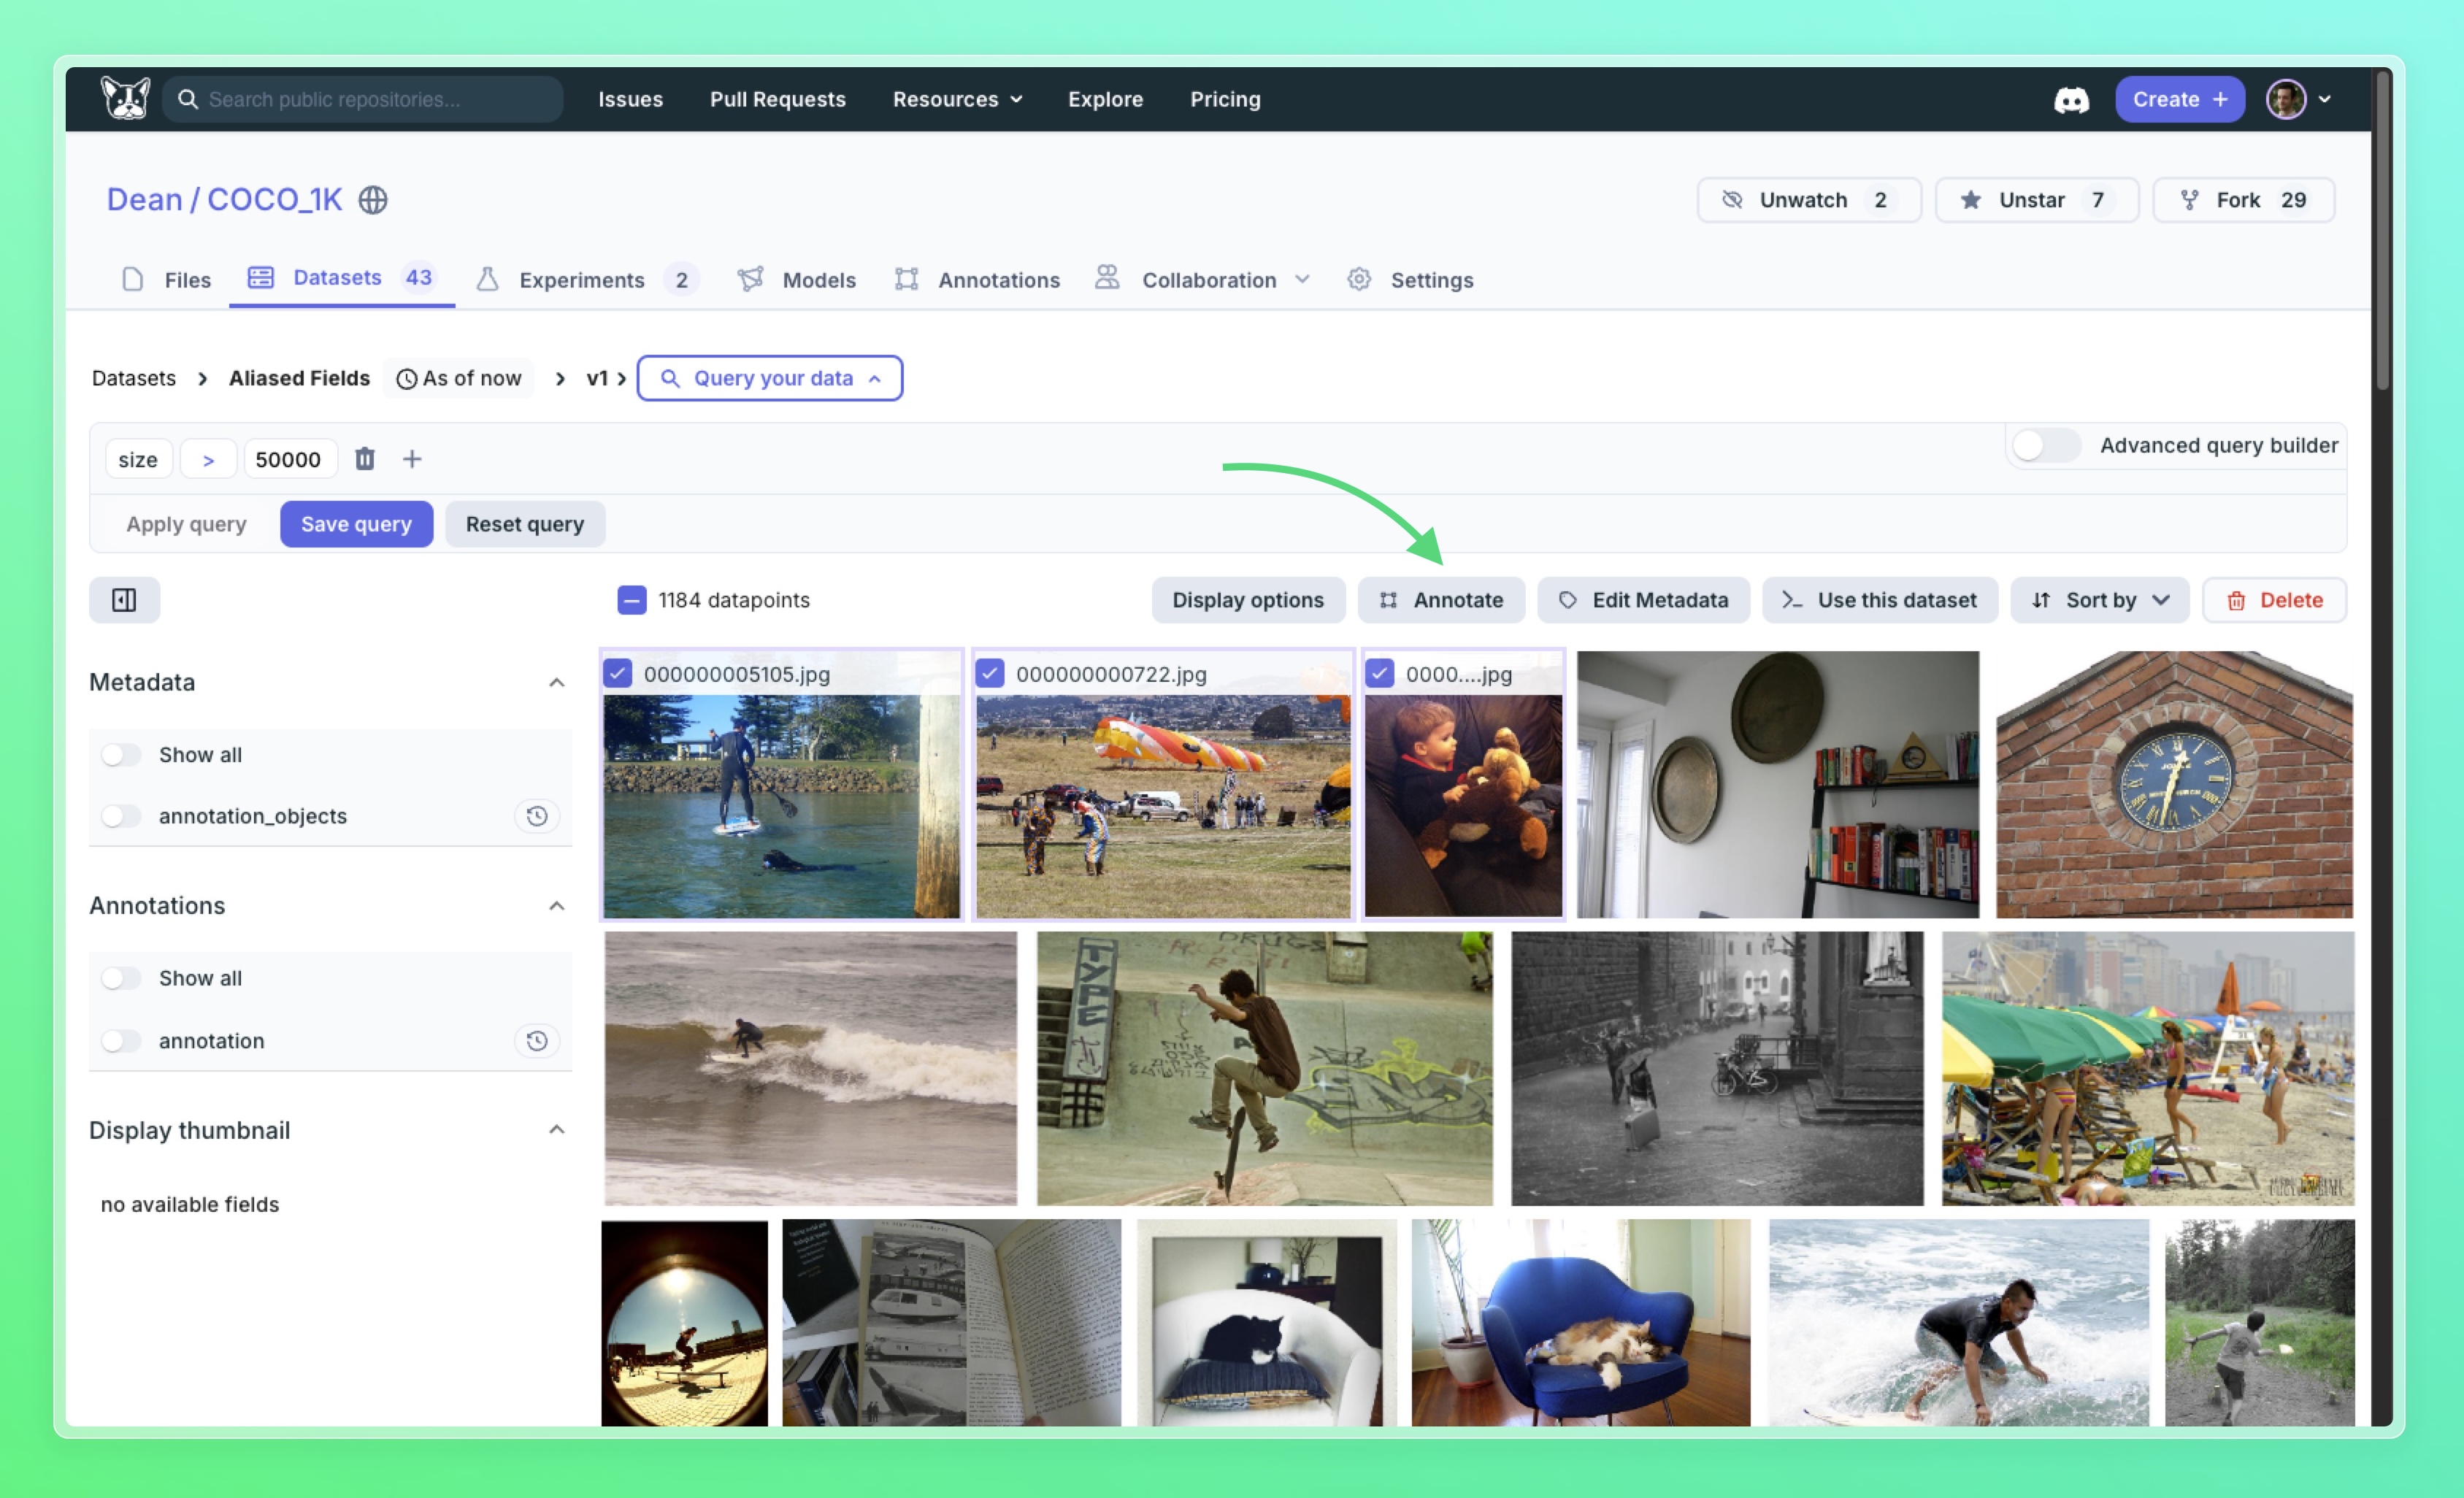
Task: Click the Discord icon in header
Action: point(2071,100)
